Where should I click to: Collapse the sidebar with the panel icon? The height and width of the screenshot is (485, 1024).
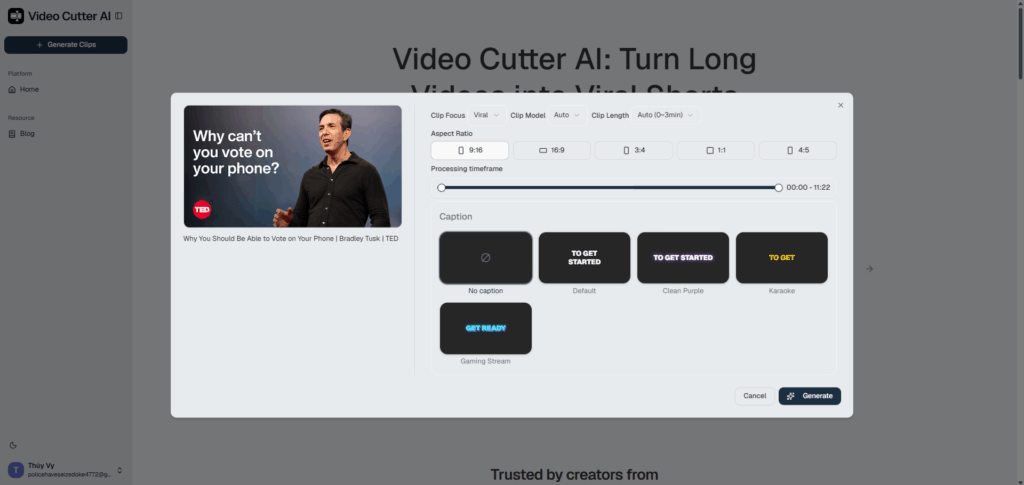point(118,16)
